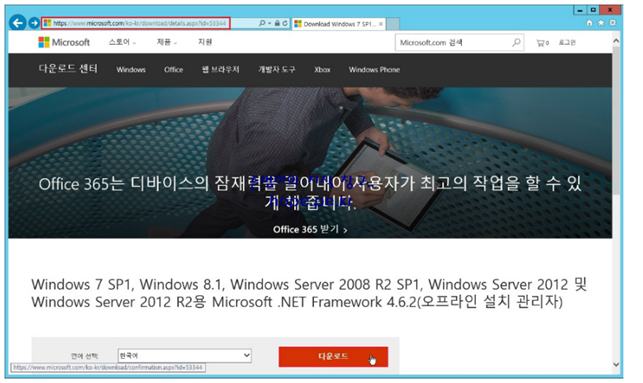This screenshot has width=643, height=383.
Task: Open a new blank browser tab
Action: click(392, 24)
